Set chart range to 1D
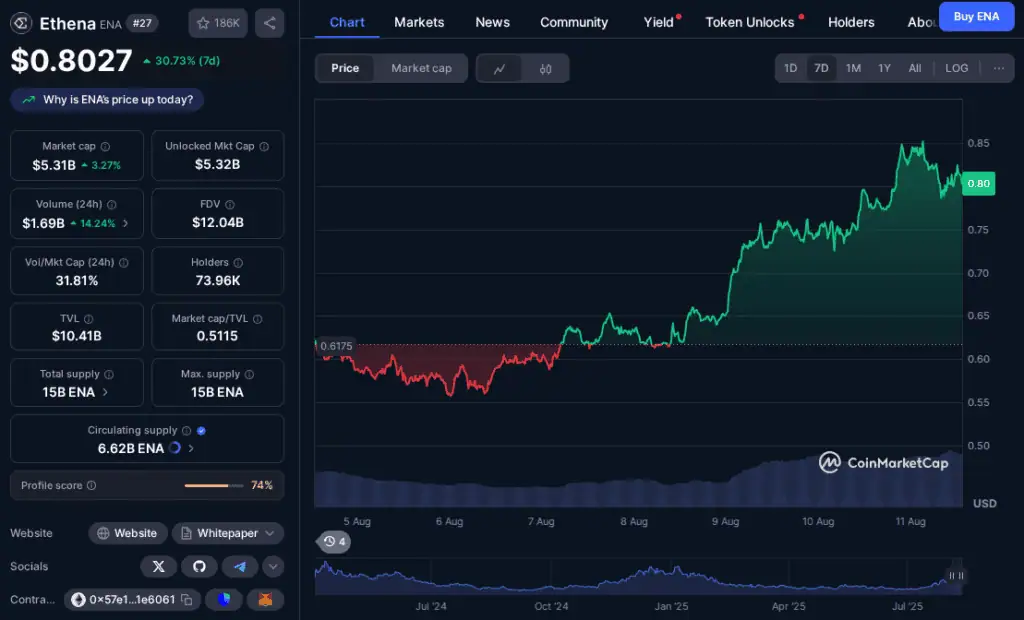1024x620 pixels. coord(790,68)
